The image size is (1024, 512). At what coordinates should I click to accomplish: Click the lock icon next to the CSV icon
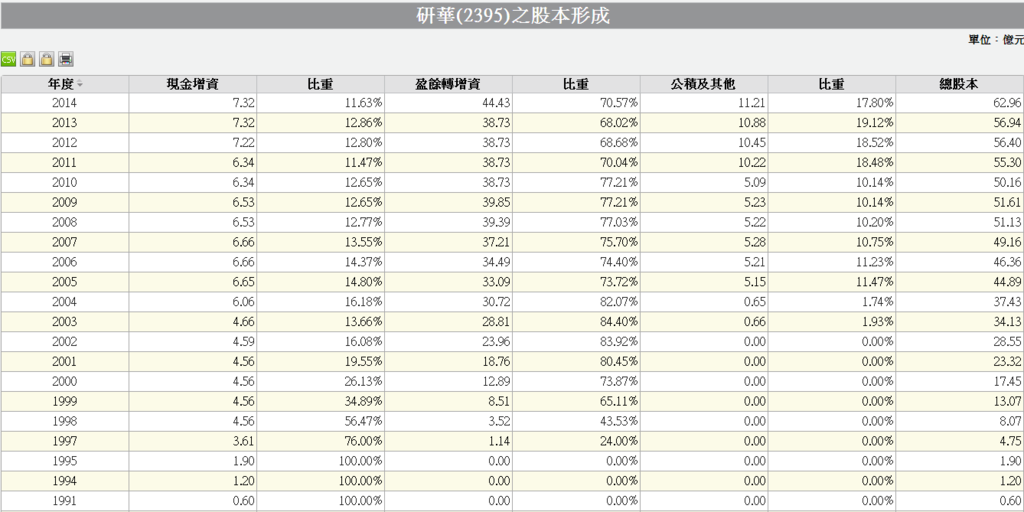click(27, 59)
